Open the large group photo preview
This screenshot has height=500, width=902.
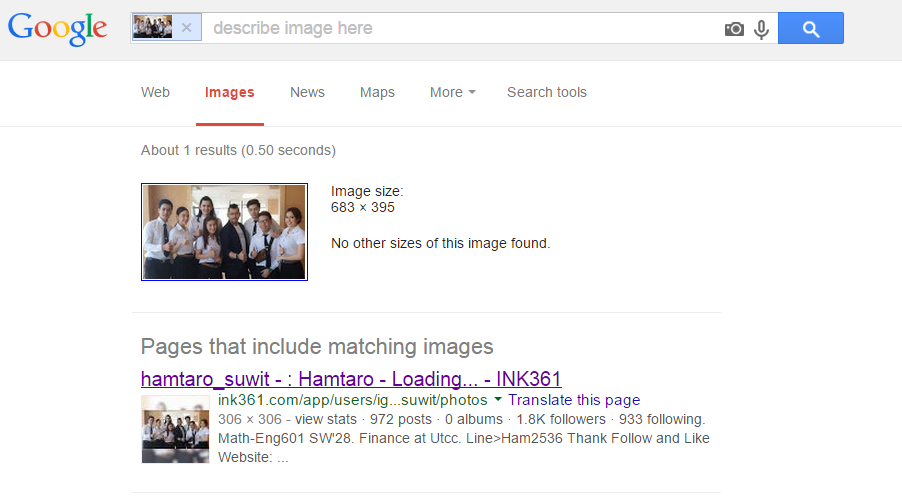tap(224, 232)
